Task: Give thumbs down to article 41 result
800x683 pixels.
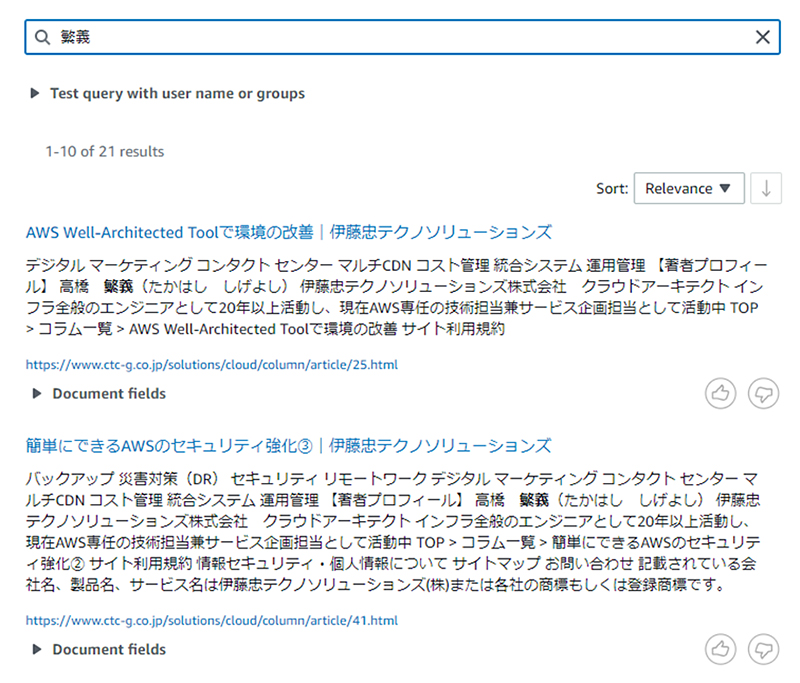Action: pyautogui.click(x=763, y=649)
